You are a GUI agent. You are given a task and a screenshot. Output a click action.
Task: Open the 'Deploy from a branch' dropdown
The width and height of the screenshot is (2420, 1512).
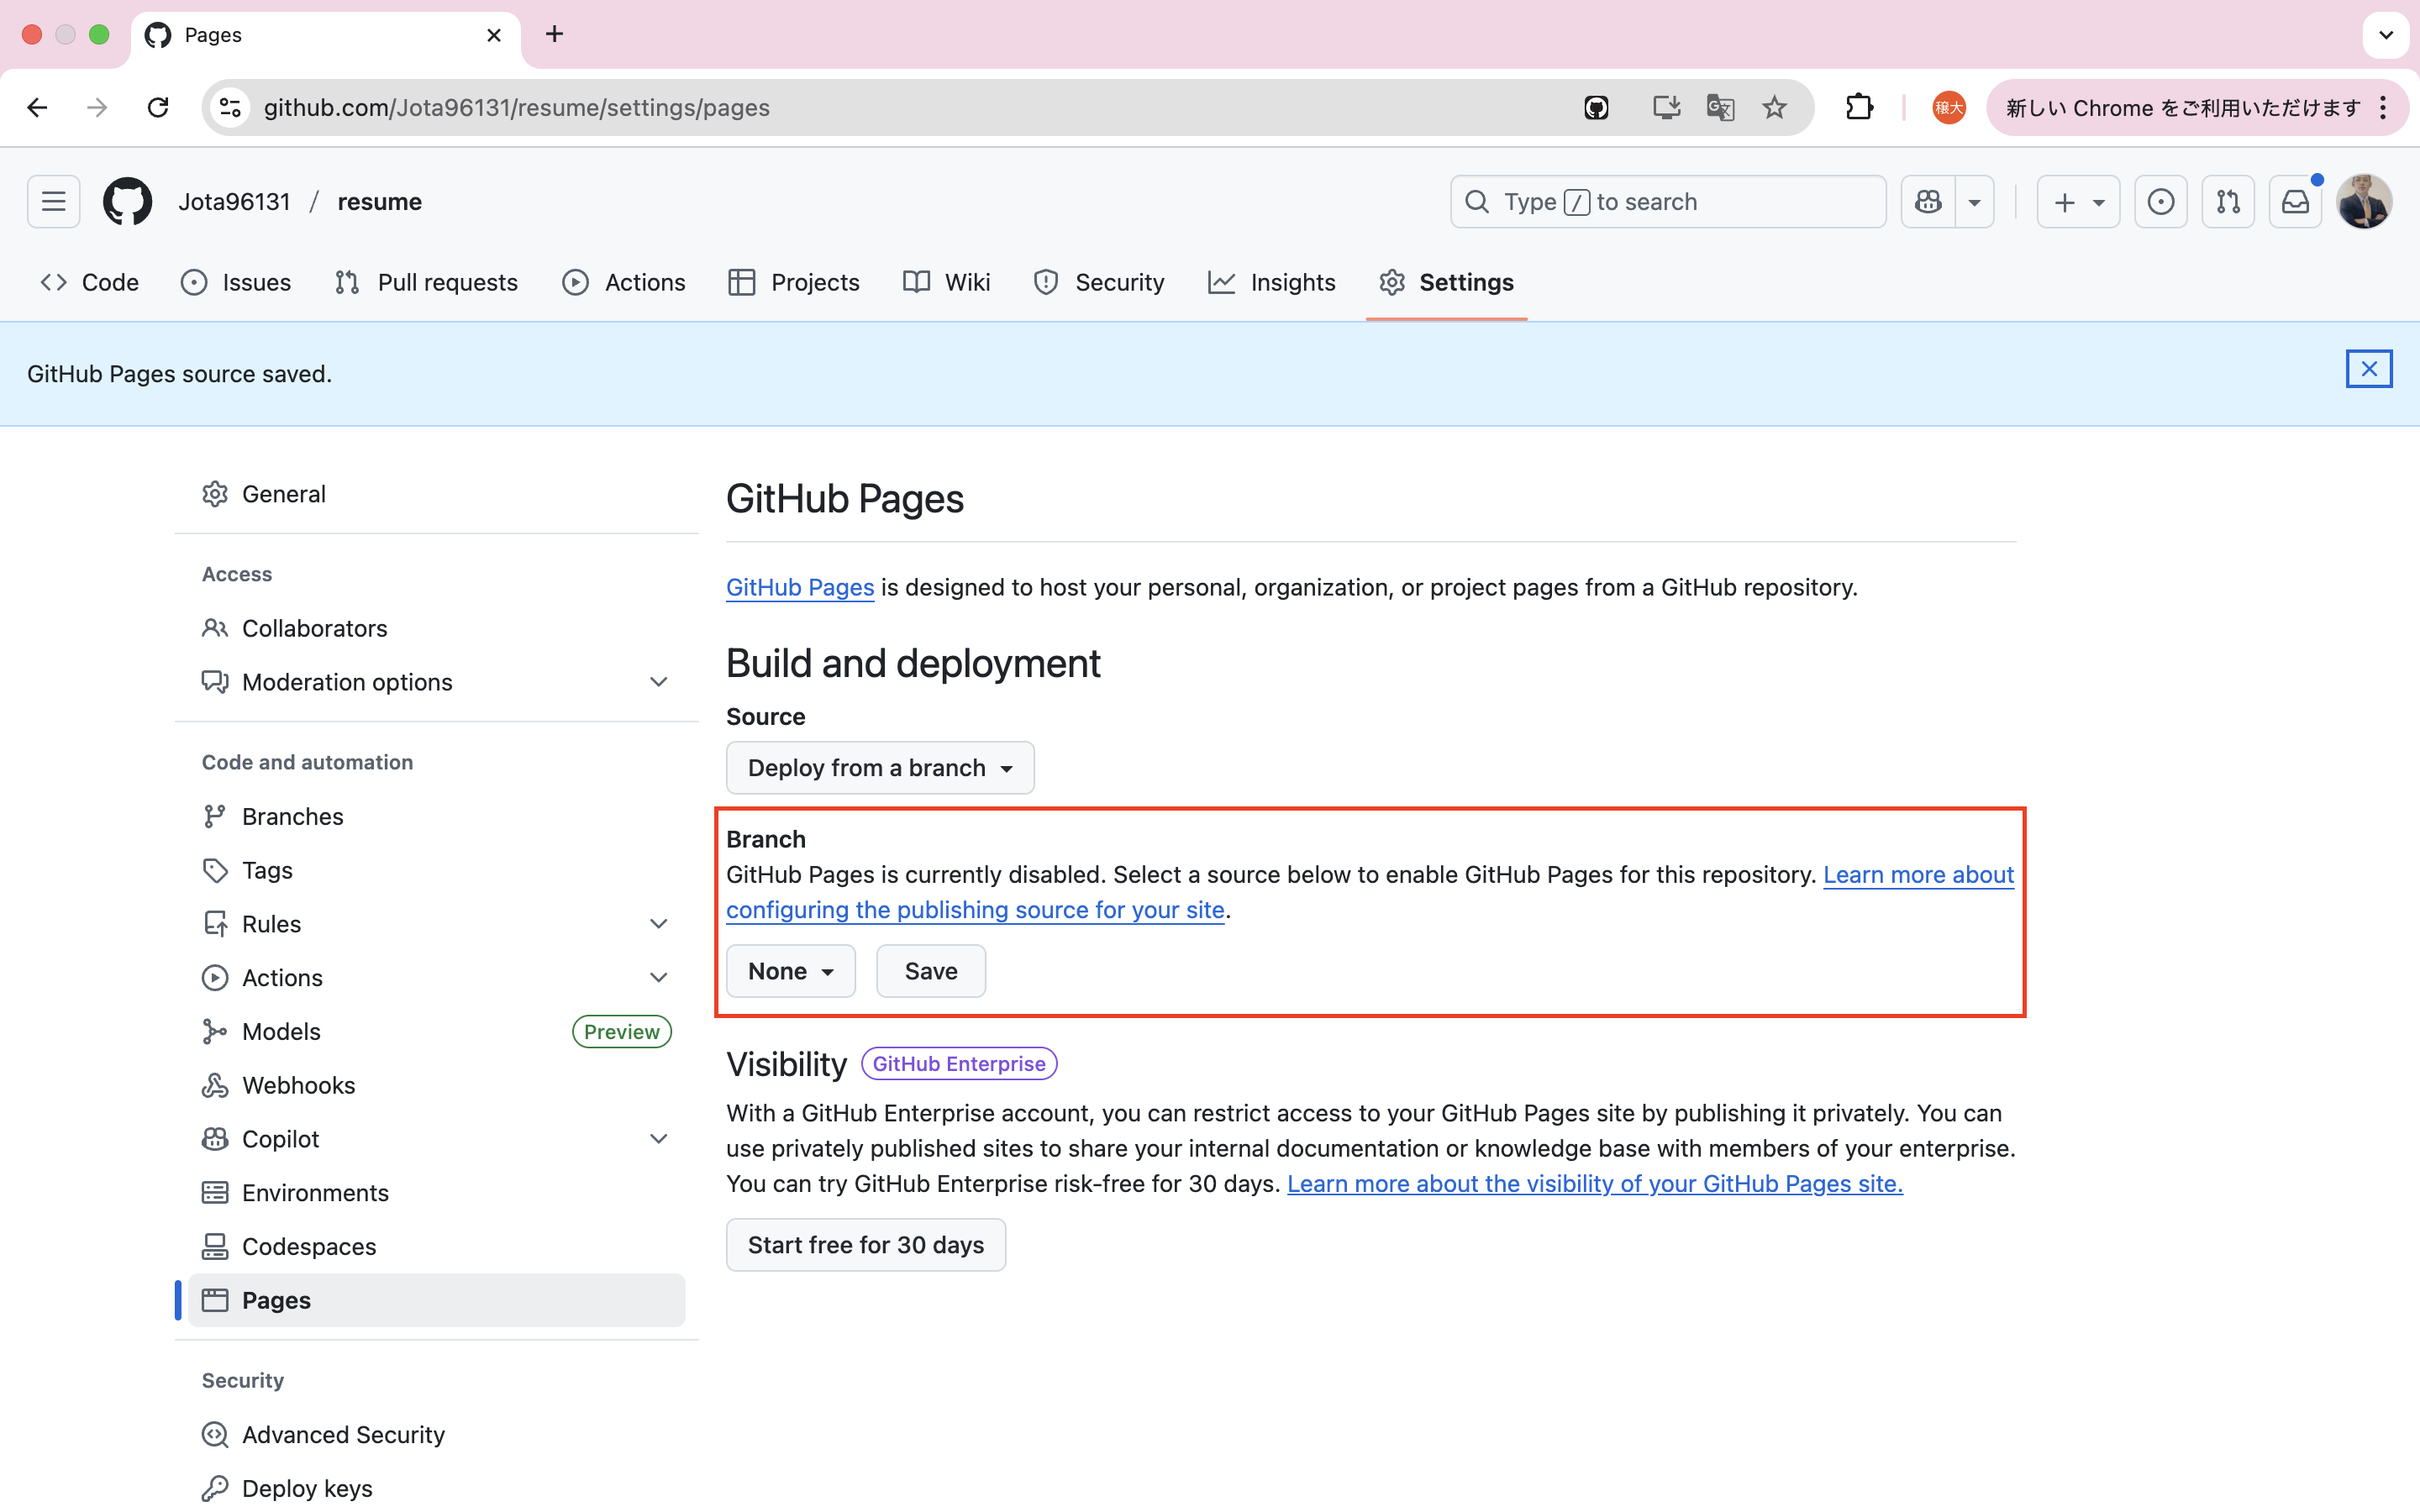point(879,767)
